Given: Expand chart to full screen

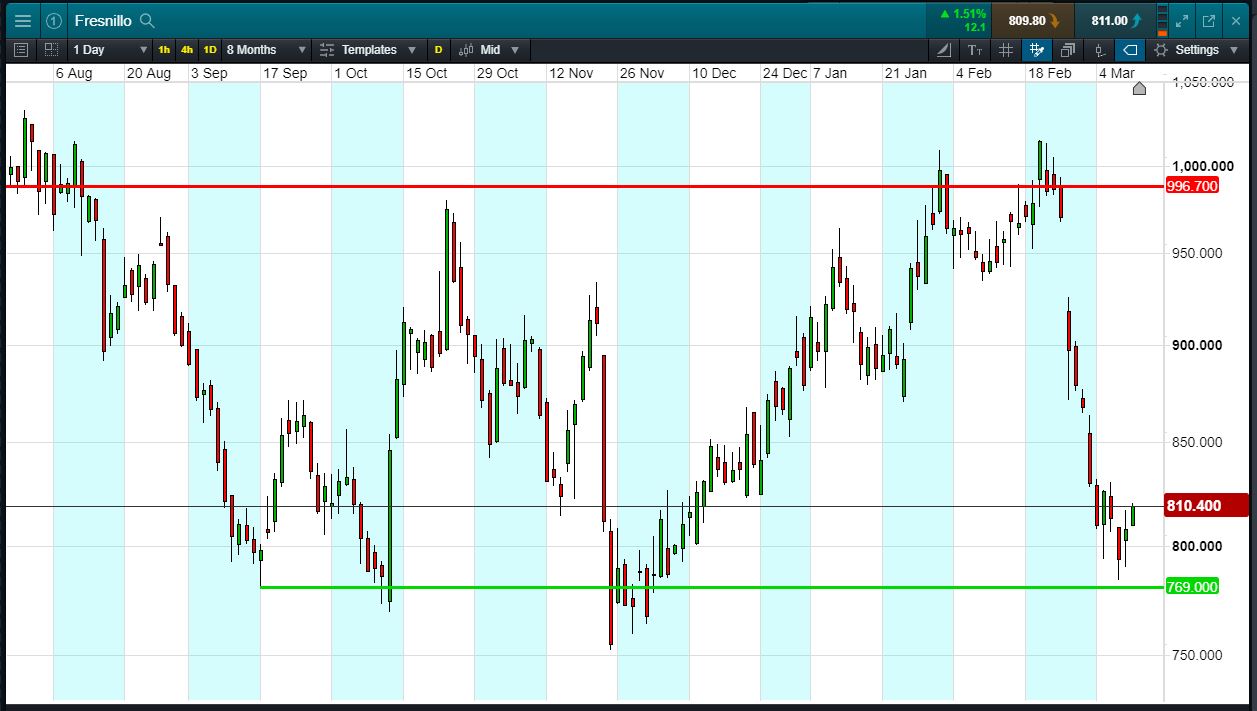Looking at the screenshot, I should 1182,20.
